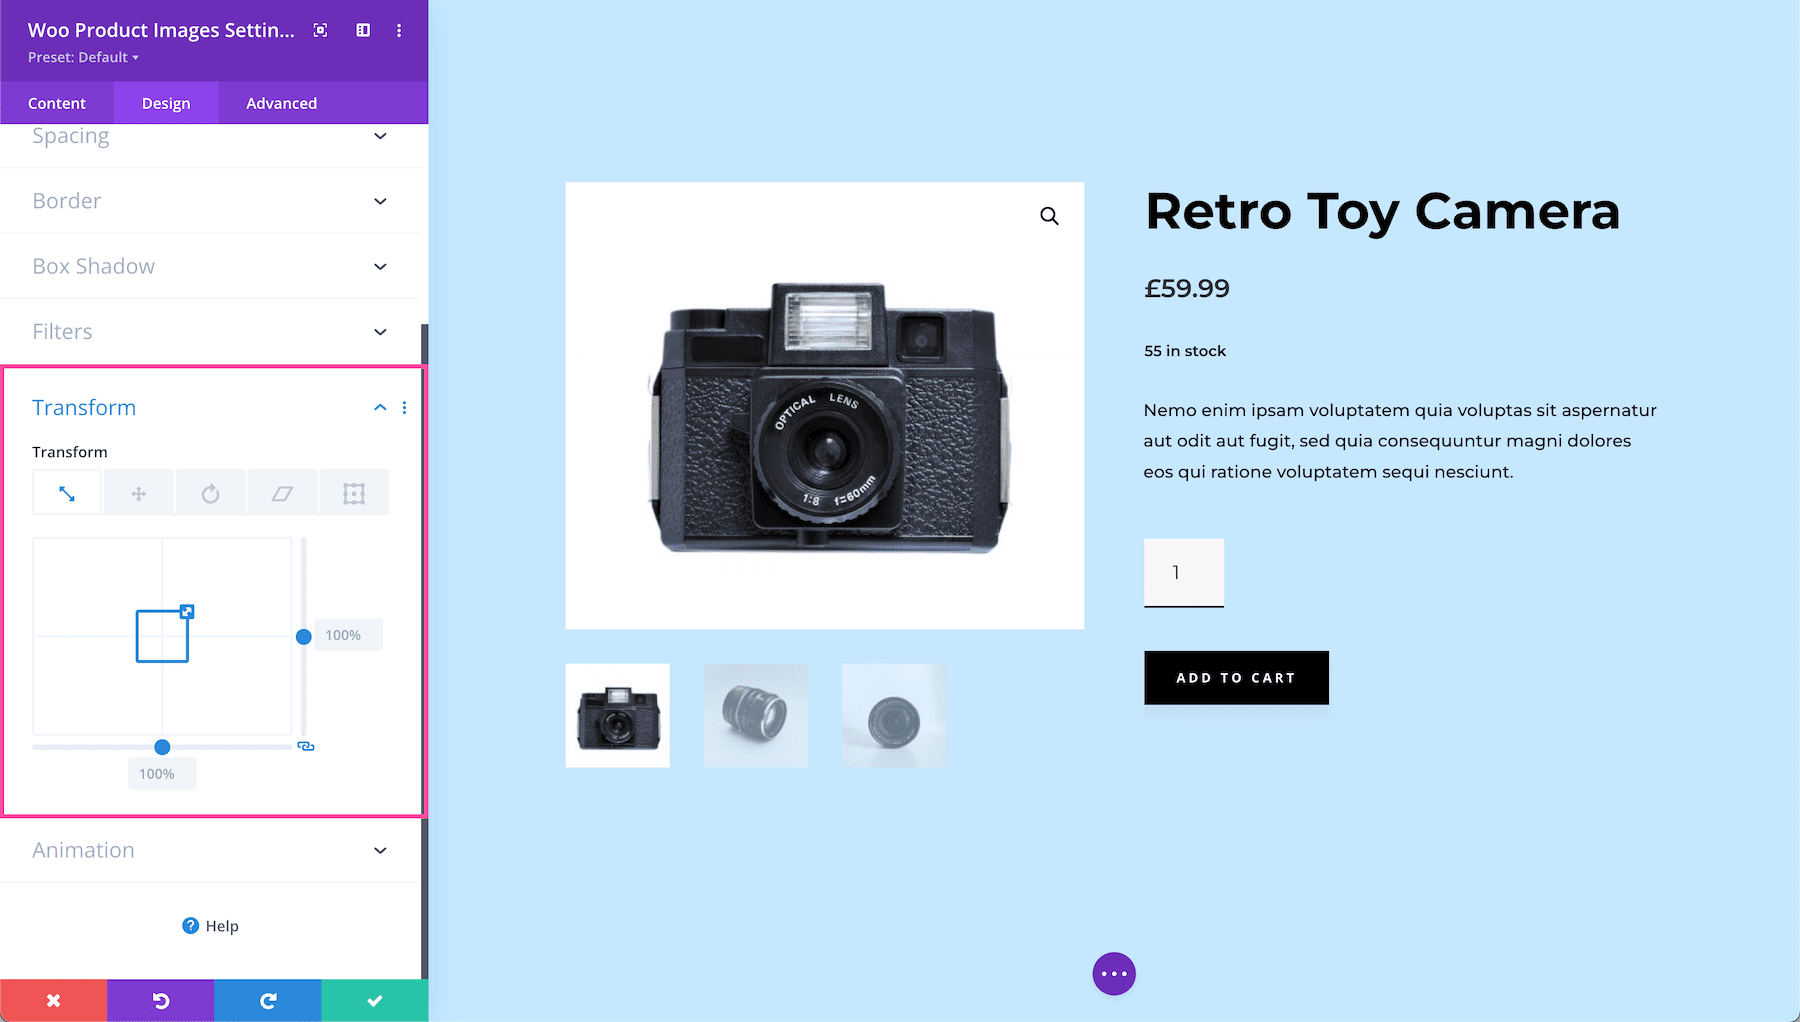This screenshot has height=1022, width=1800.
Task: Toggle the link between the two scale sliders
Action: [x=307, y=746]
